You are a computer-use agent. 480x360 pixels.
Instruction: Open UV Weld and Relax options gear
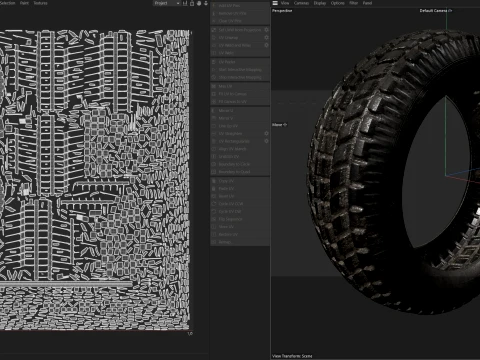pos(266,45)
